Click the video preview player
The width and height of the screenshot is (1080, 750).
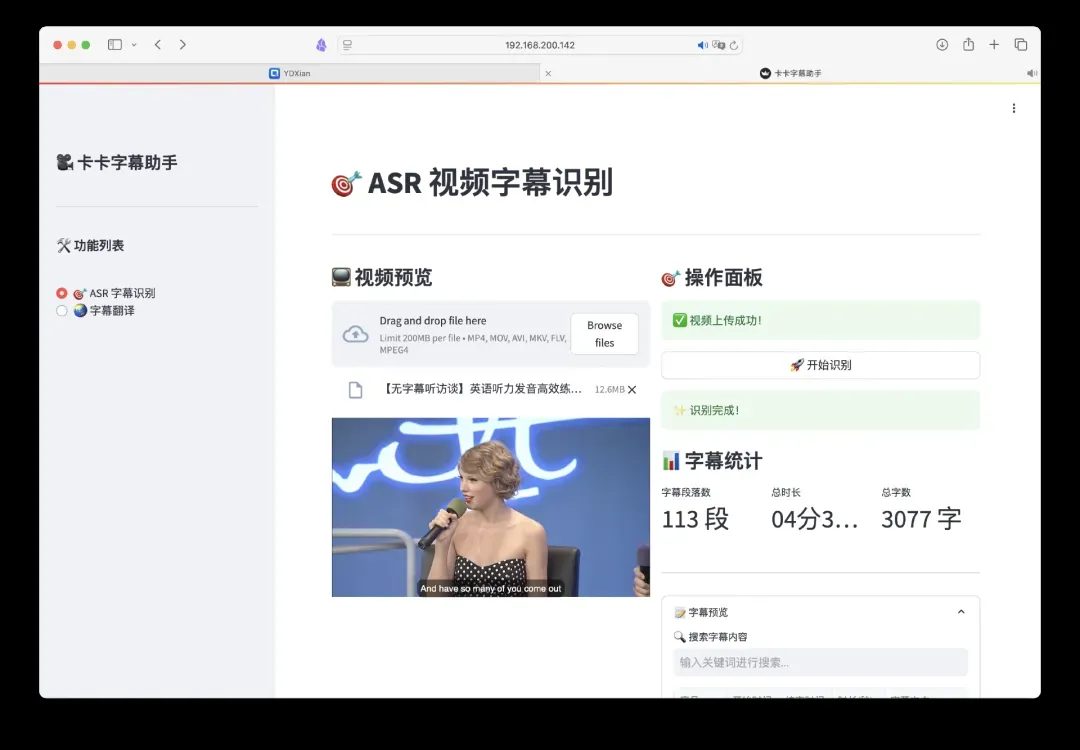click(x=490, y=507)
